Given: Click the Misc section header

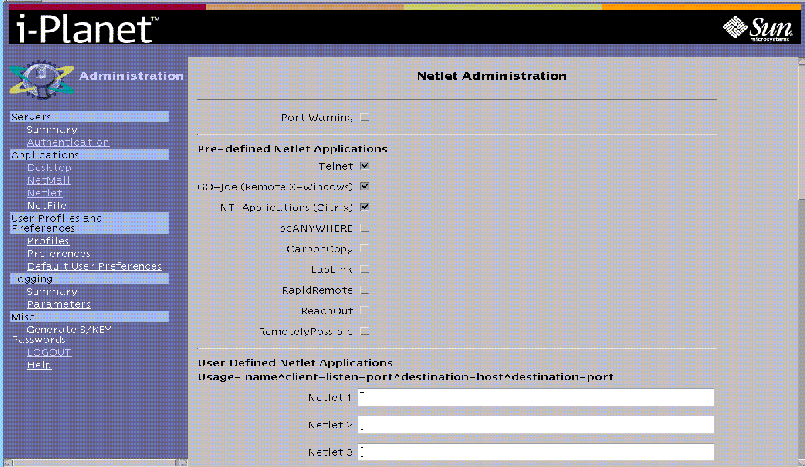Looking at the screenshot, I should click(x=89, y=317).
